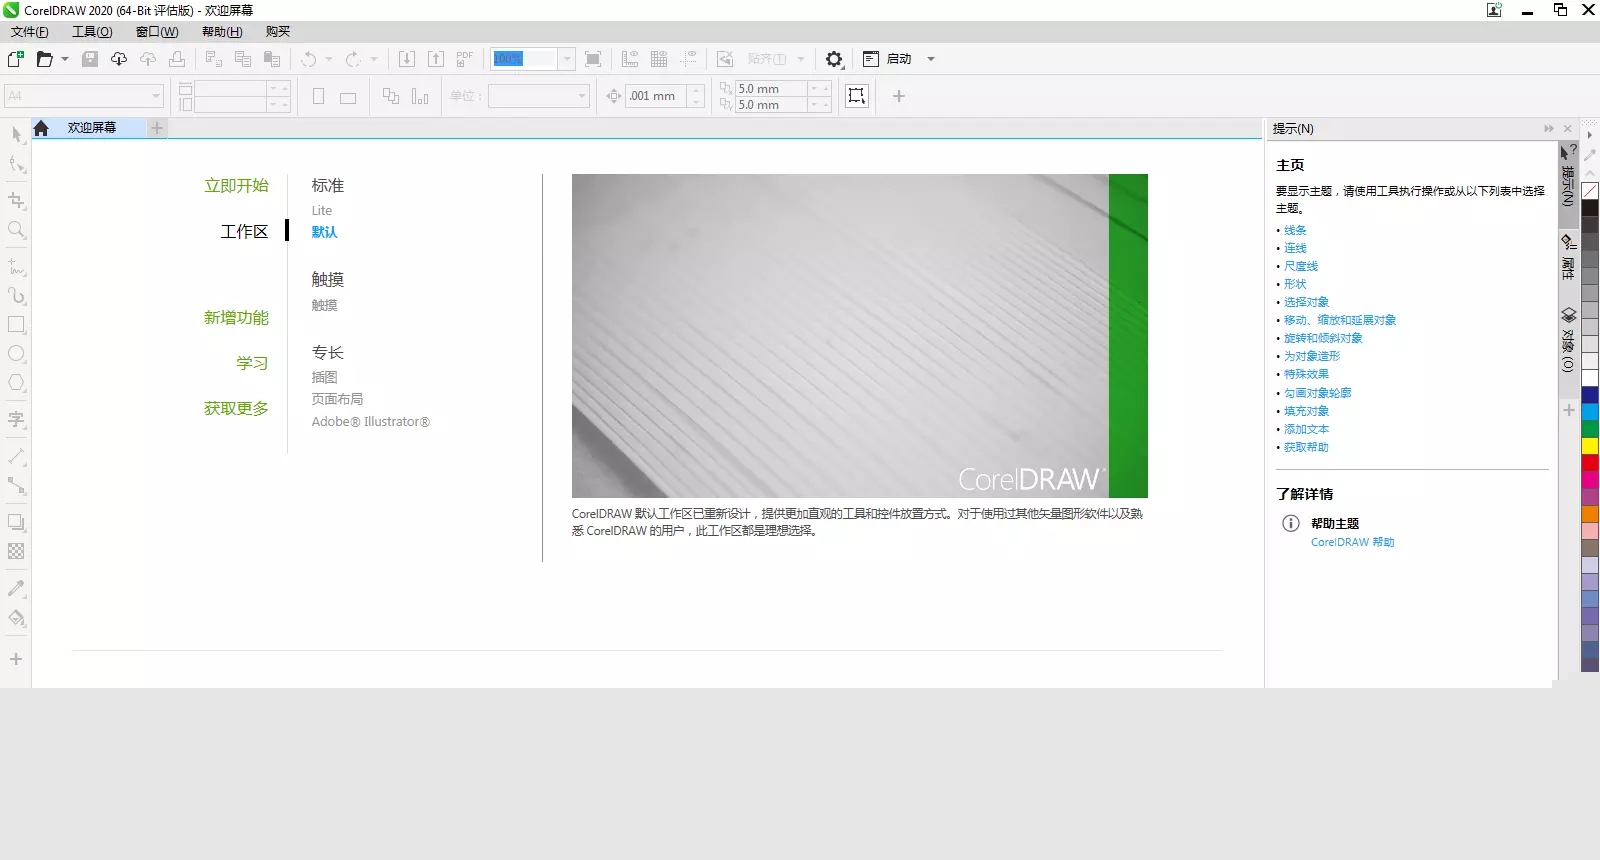1600x860 pixels.
Task: Select the Text tool
Action: (16, 419)
